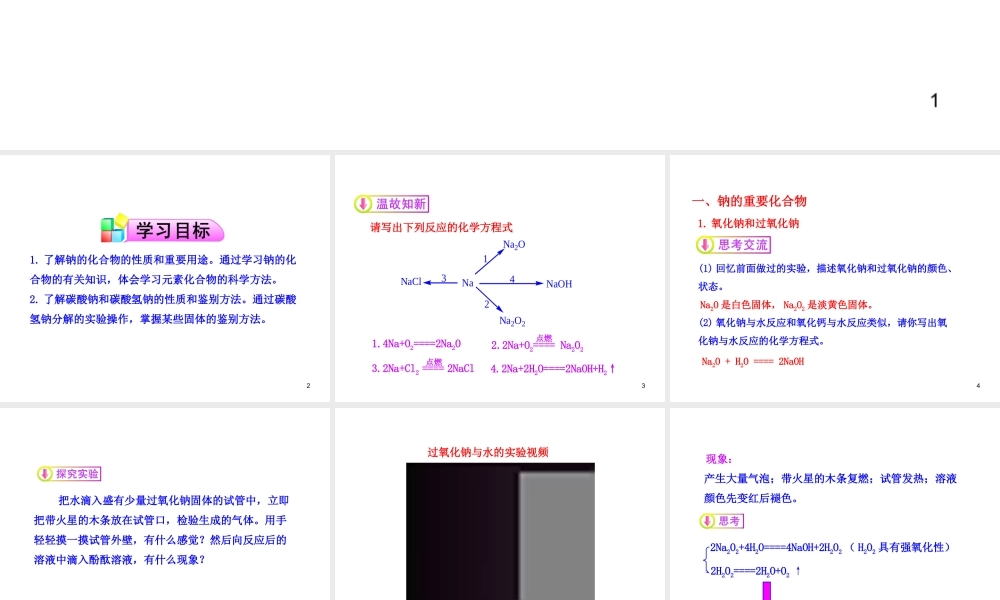Click the 过氧化钠与水的实验视频 video frame
The width and height of the screenshot is (1000, 600).
coord(500,531)
